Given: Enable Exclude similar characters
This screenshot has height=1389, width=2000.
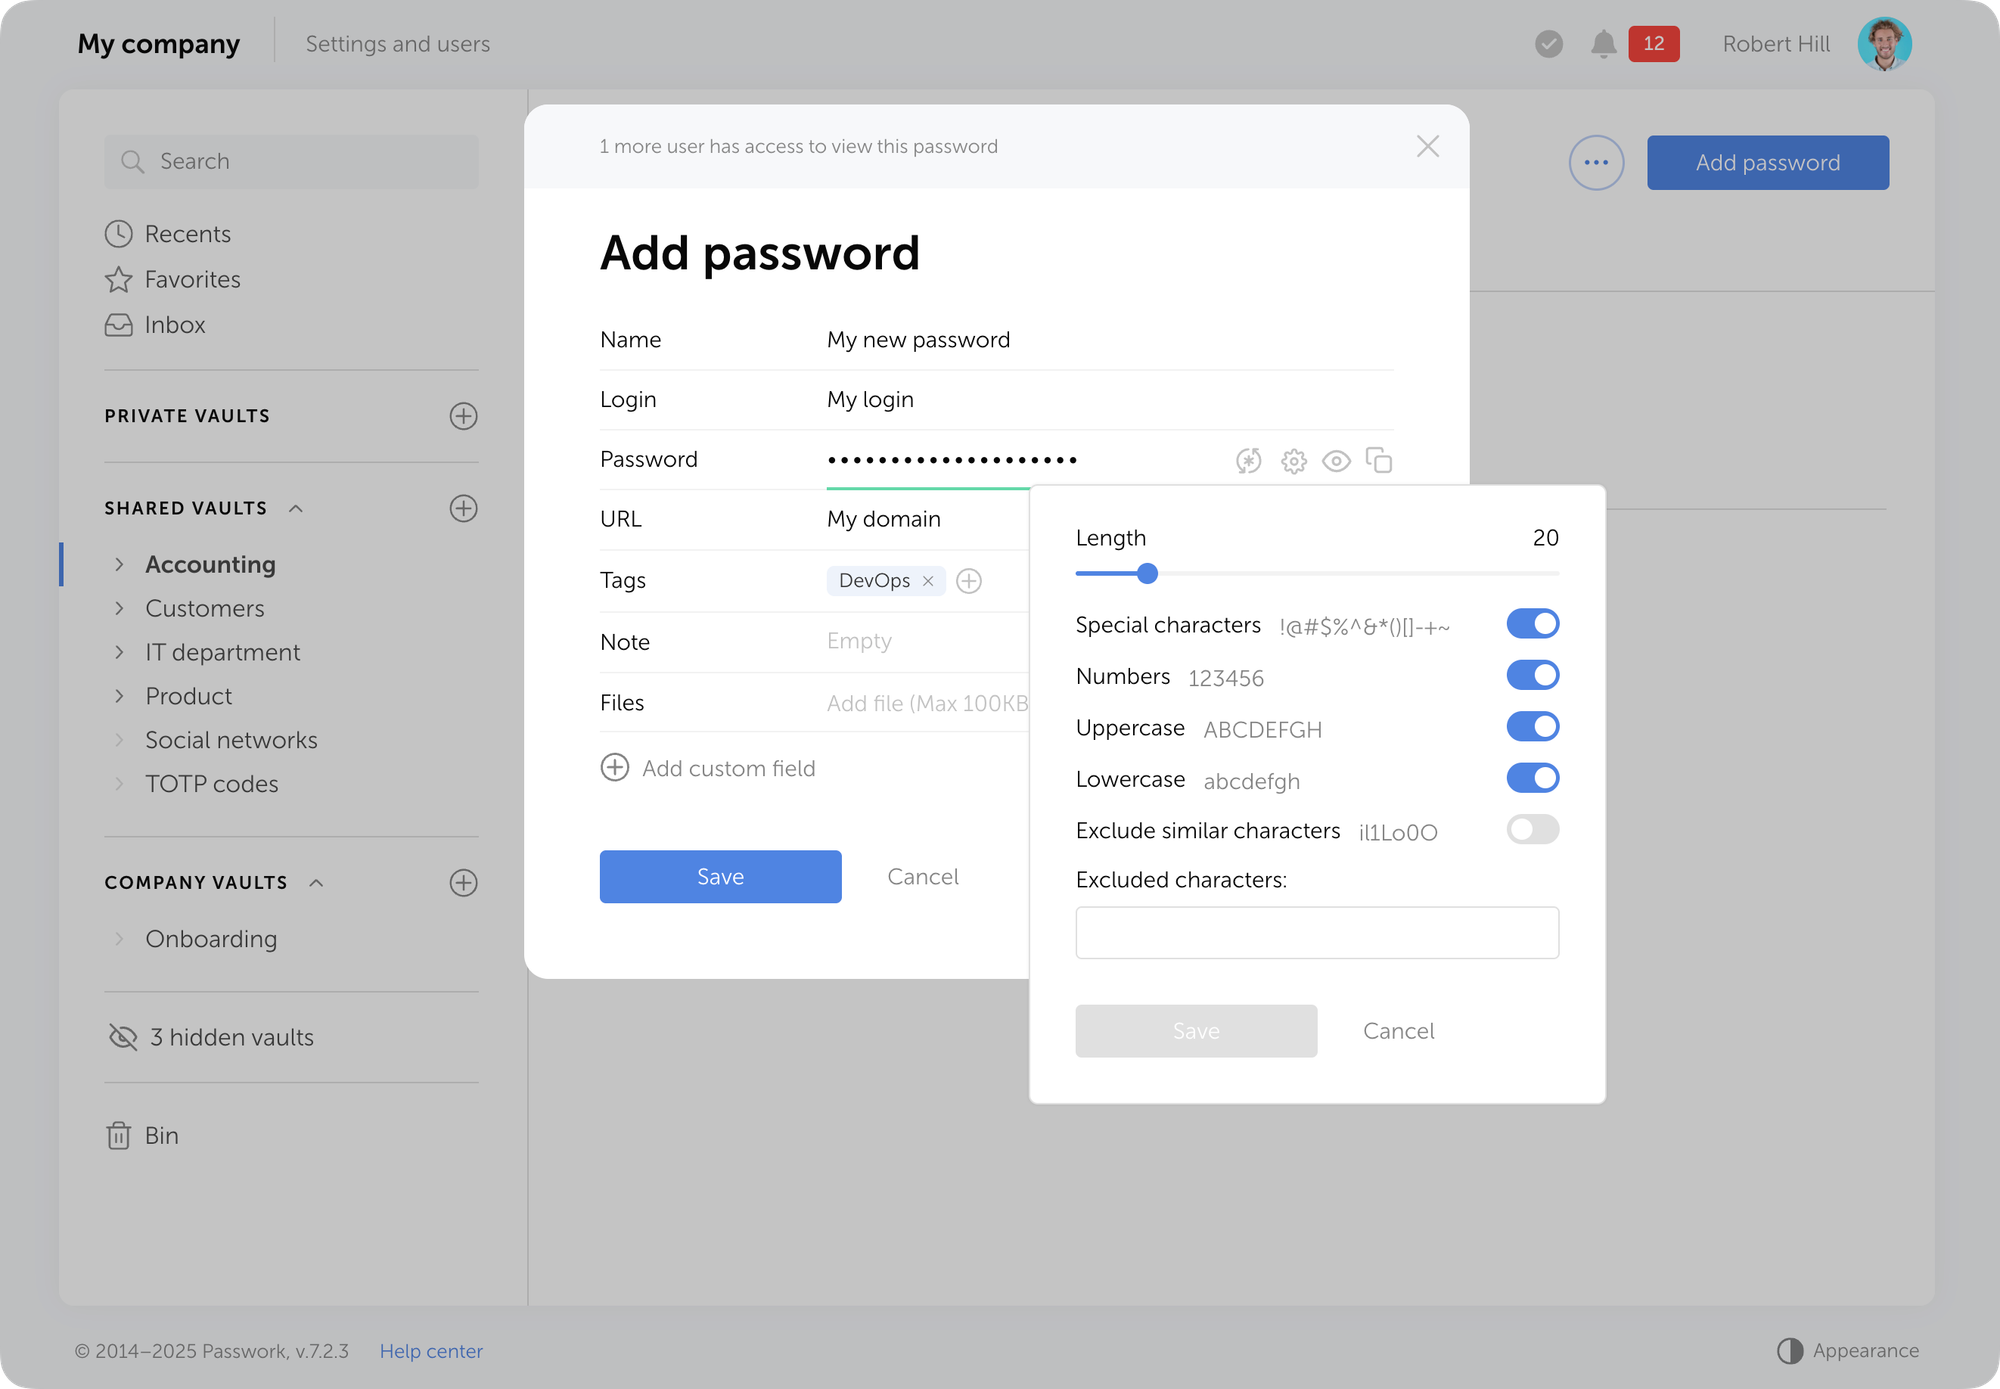Looking at the screenshot, I should click(1532, 829).
